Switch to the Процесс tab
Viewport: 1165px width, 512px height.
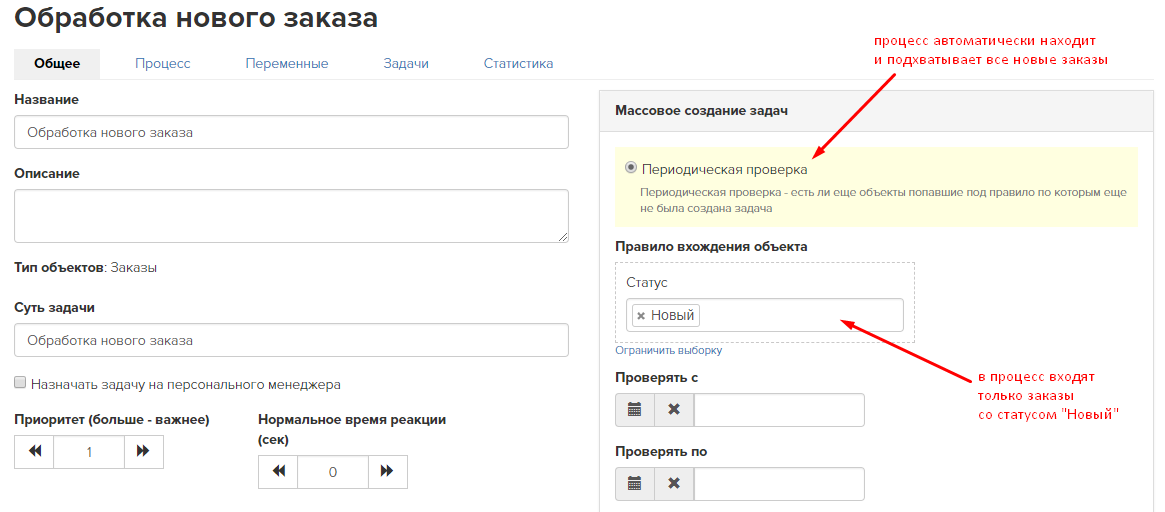(163, 64)
